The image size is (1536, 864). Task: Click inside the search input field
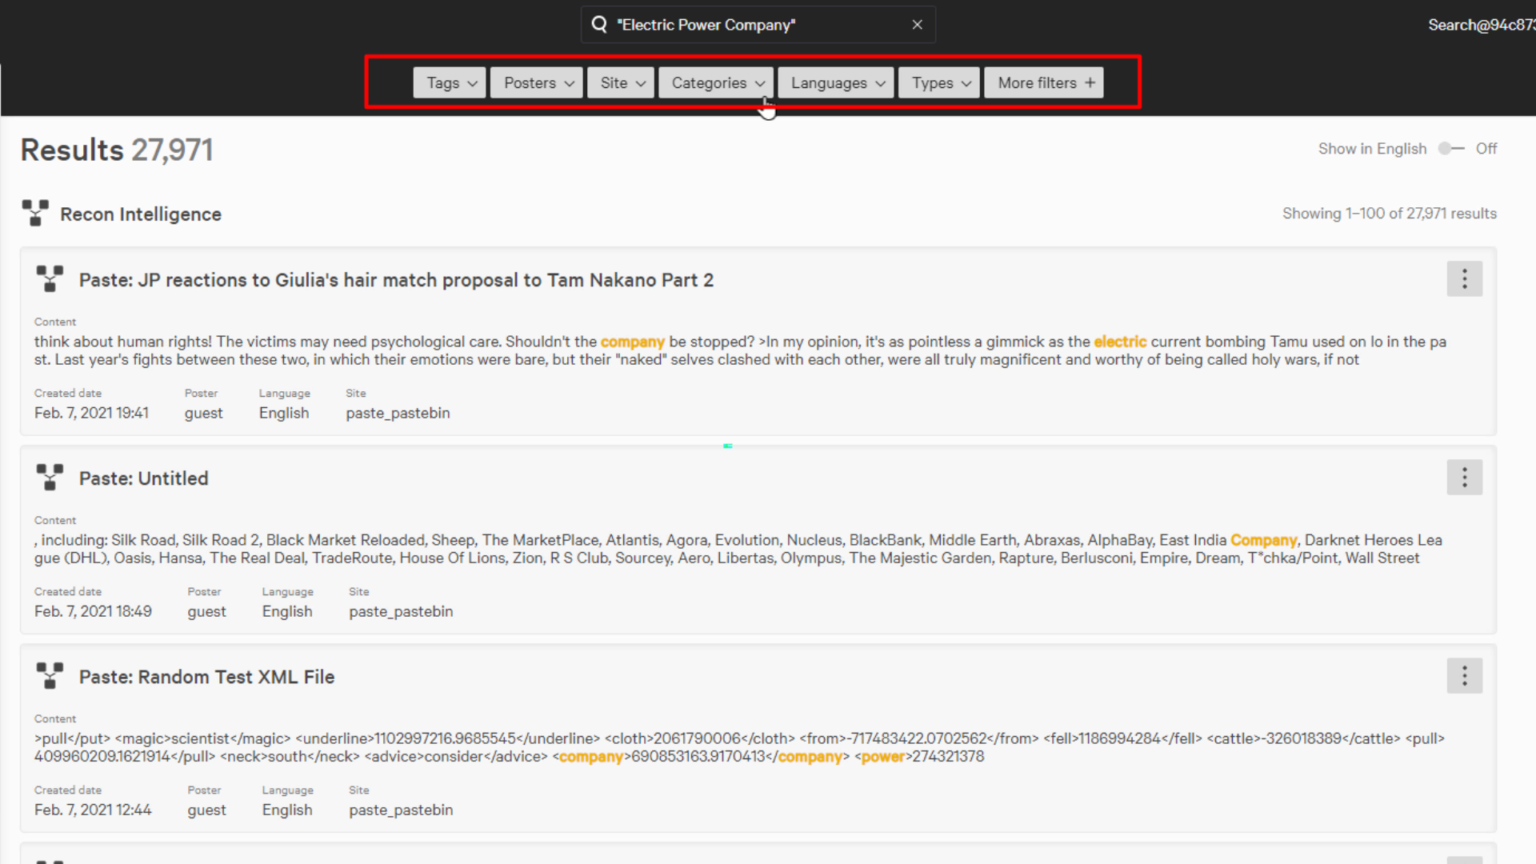click(758, 24)
